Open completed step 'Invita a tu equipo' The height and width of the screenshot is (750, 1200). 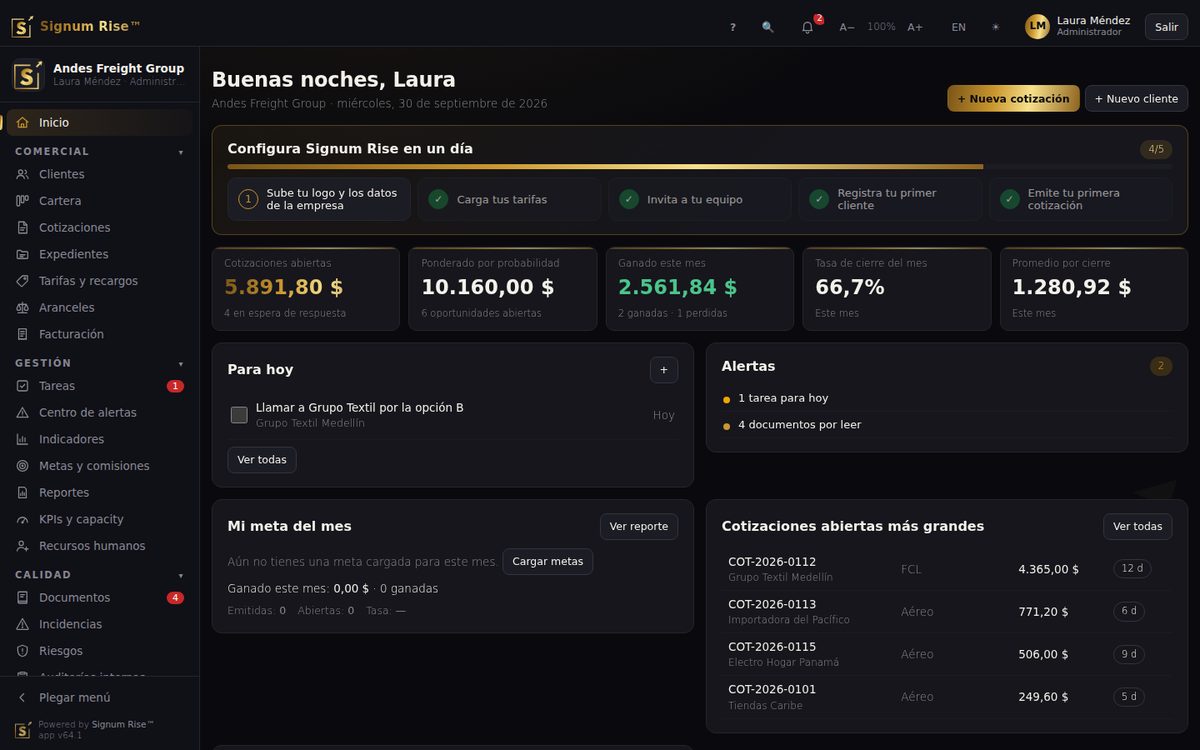(700, 199)
